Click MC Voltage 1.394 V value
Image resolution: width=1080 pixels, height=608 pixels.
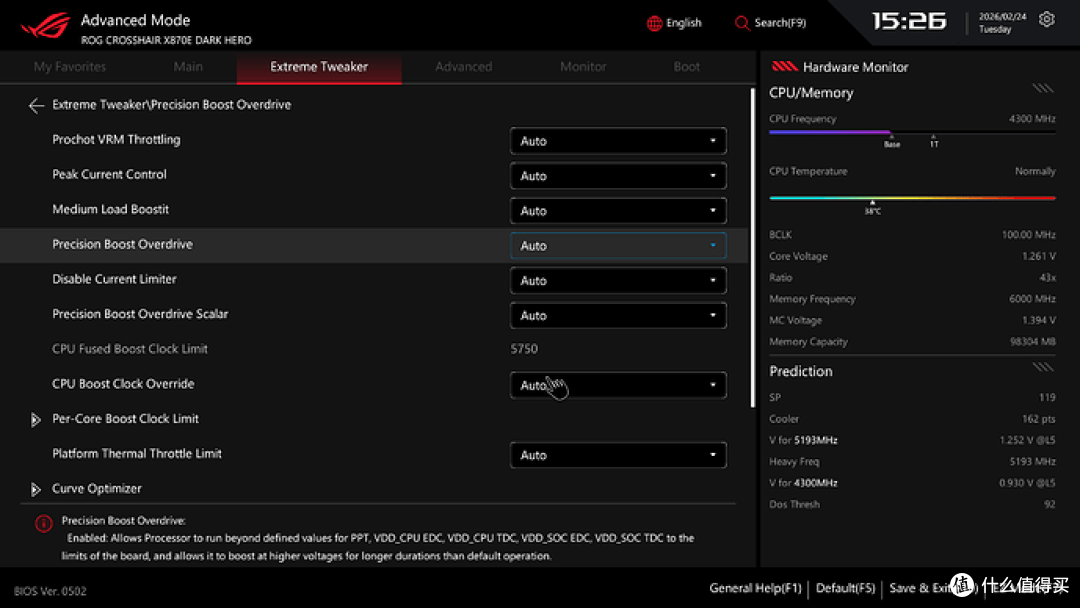click(x=1039, y=320)
